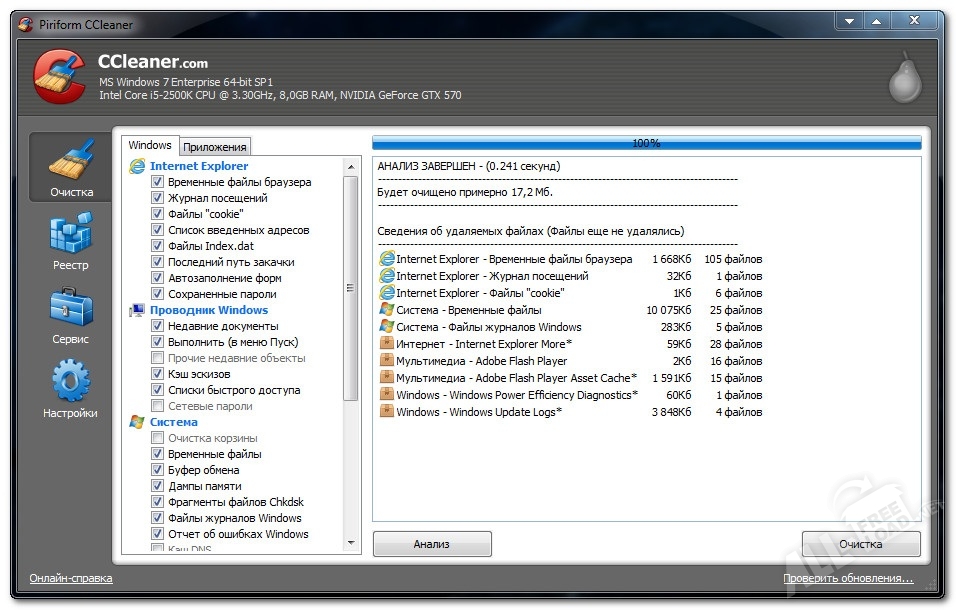Click the Internet Explorer category icon
The width and height of the screenshot is (956, 610).
pyautogui.click(x=137, y=166)
